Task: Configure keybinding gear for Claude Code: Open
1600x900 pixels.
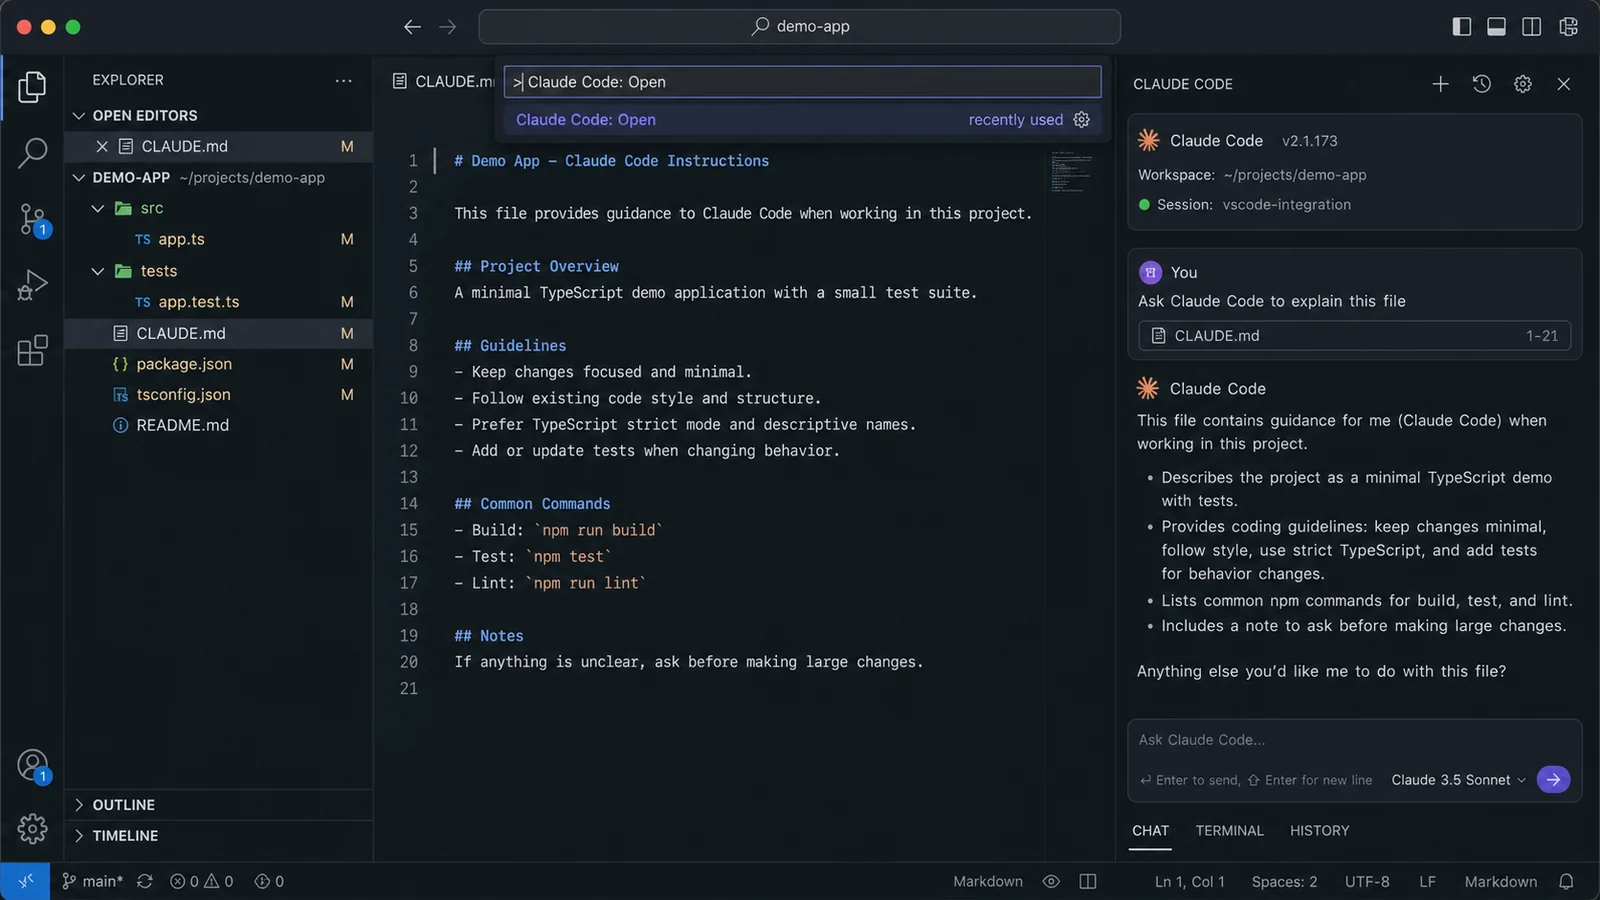Action: (1081, 120)
